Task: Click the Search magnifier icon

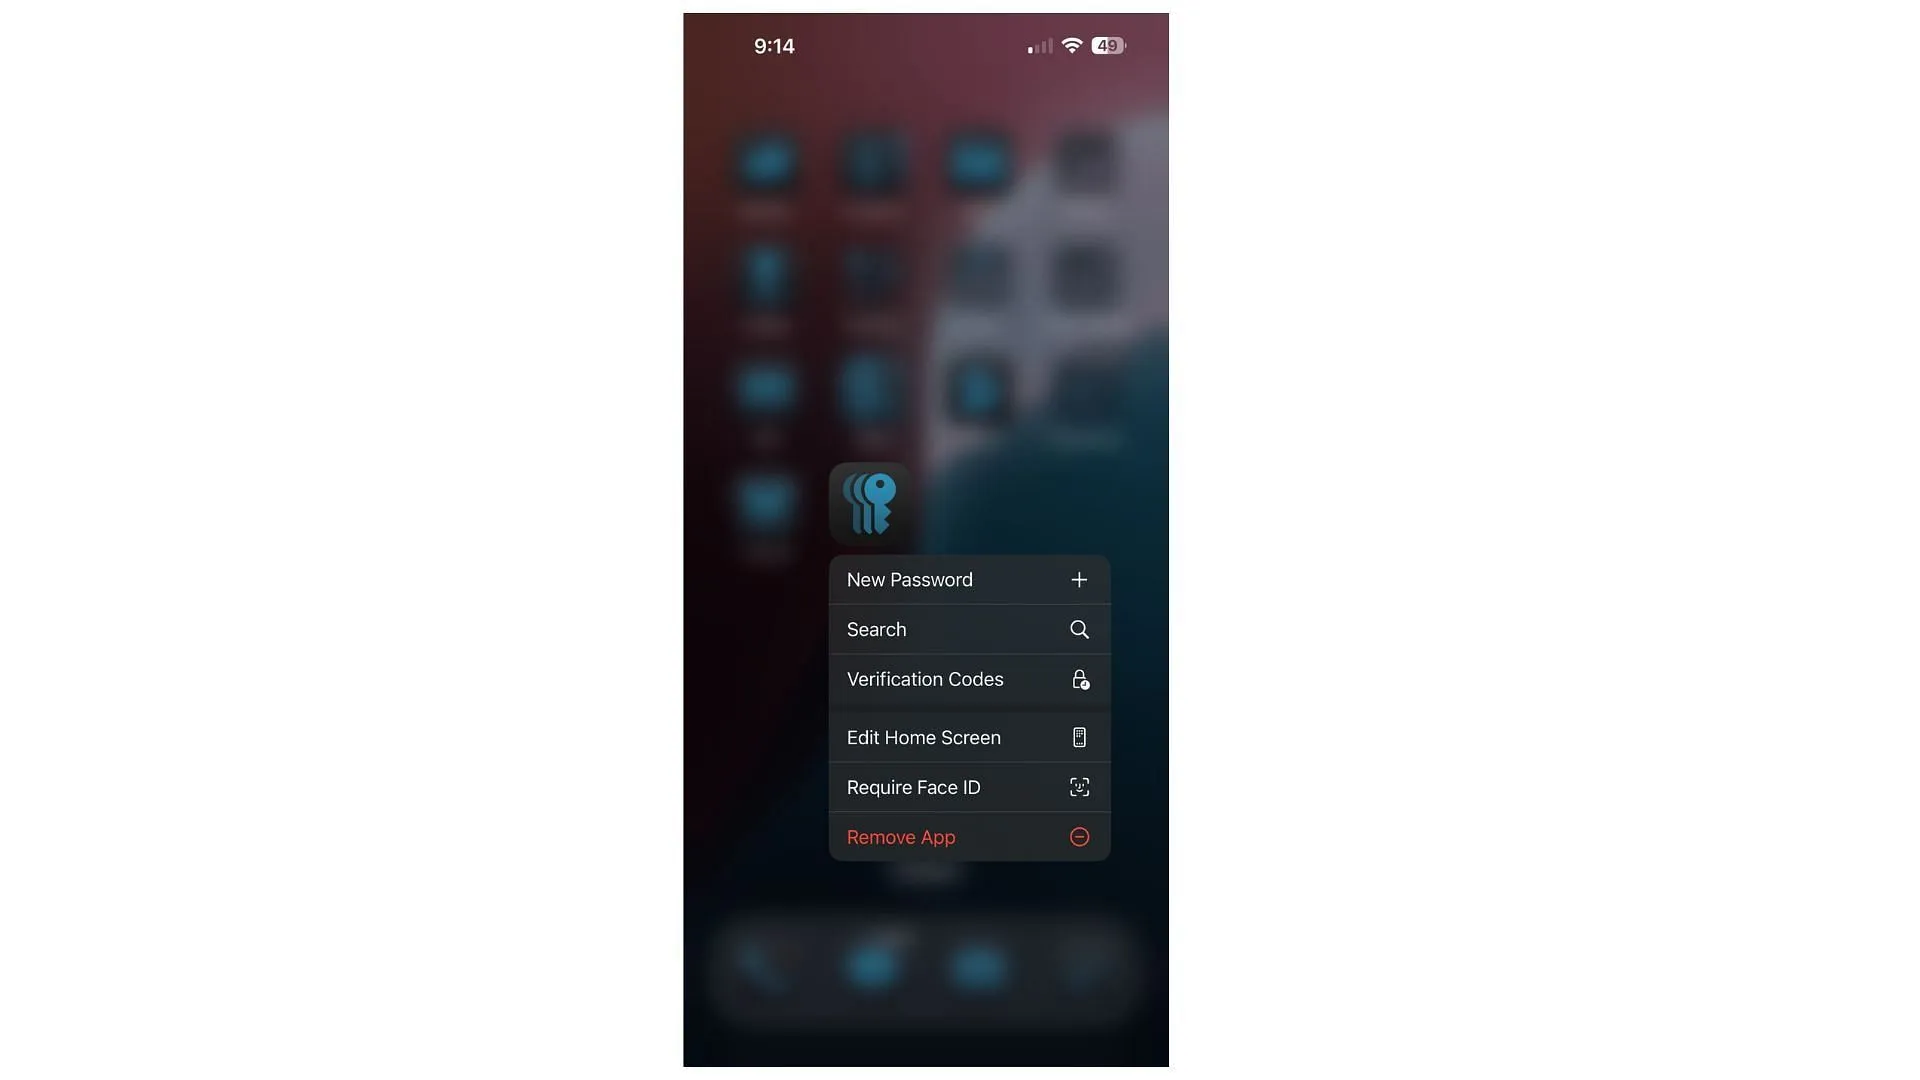Action: tap(1079, 629)
